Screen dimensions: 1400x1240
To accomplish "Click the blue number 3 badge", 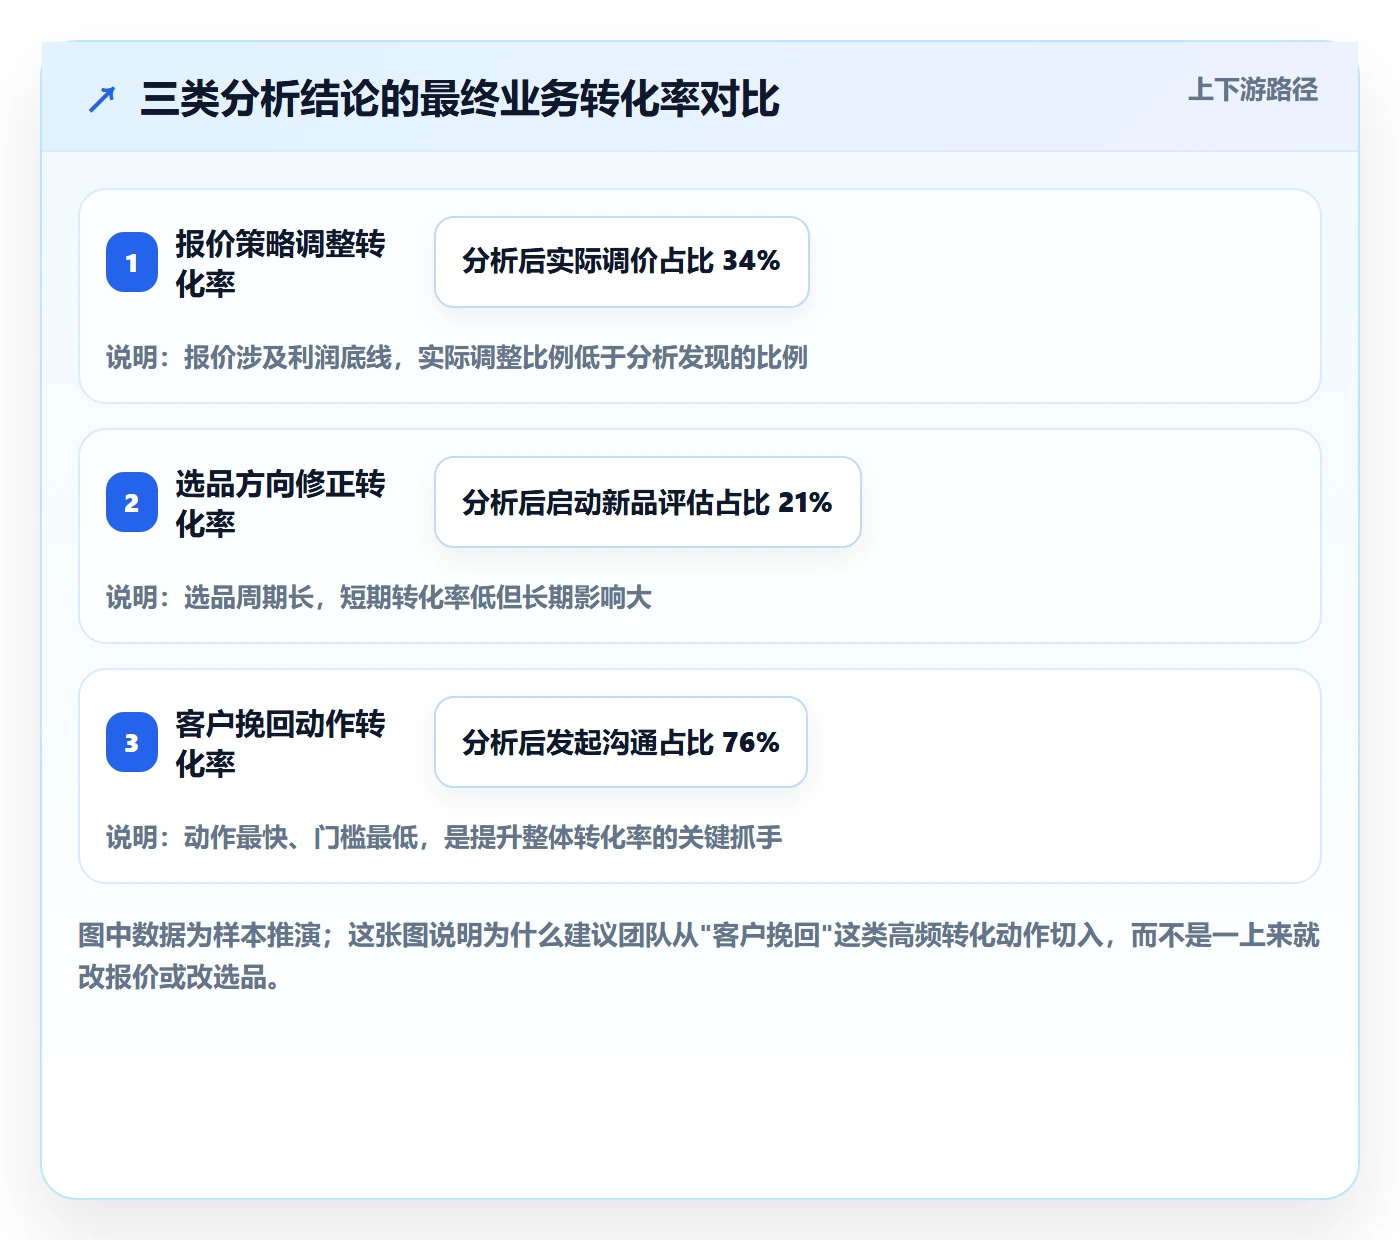I will 132,742.
